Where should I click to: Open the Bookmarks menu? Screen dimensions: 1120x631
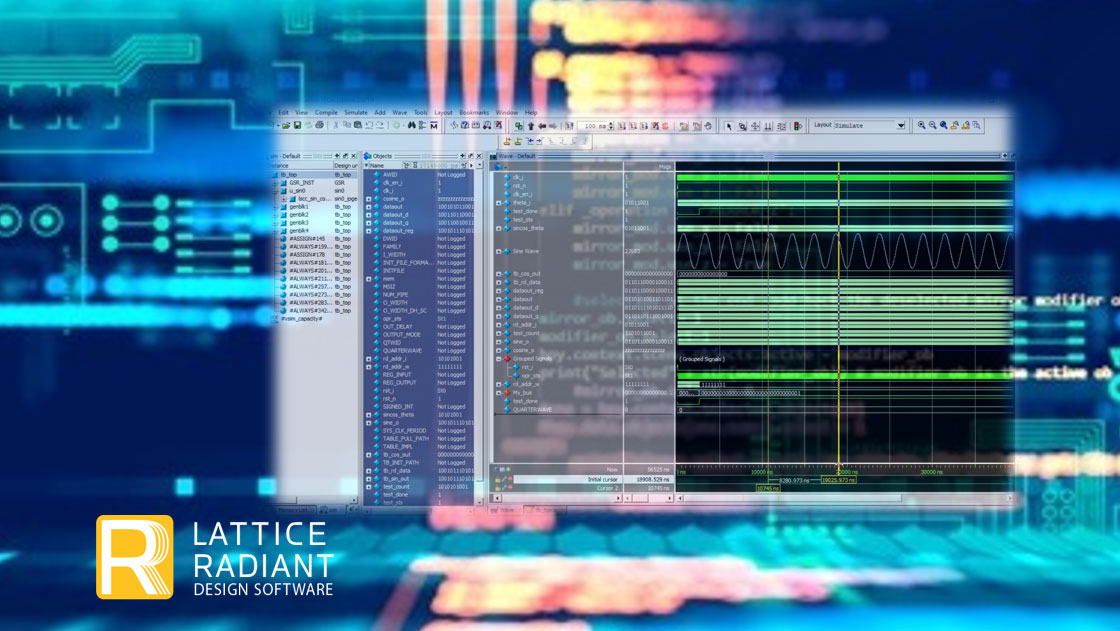coord(474,113)
